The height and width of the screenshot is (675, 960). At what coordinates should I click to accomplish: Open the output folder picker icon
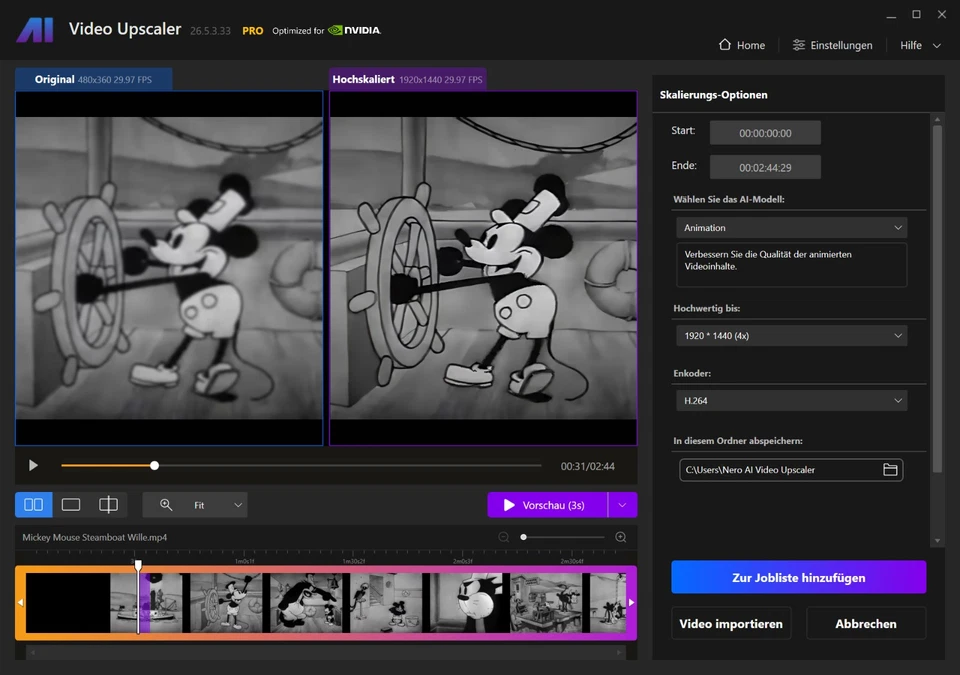[890, 469]
